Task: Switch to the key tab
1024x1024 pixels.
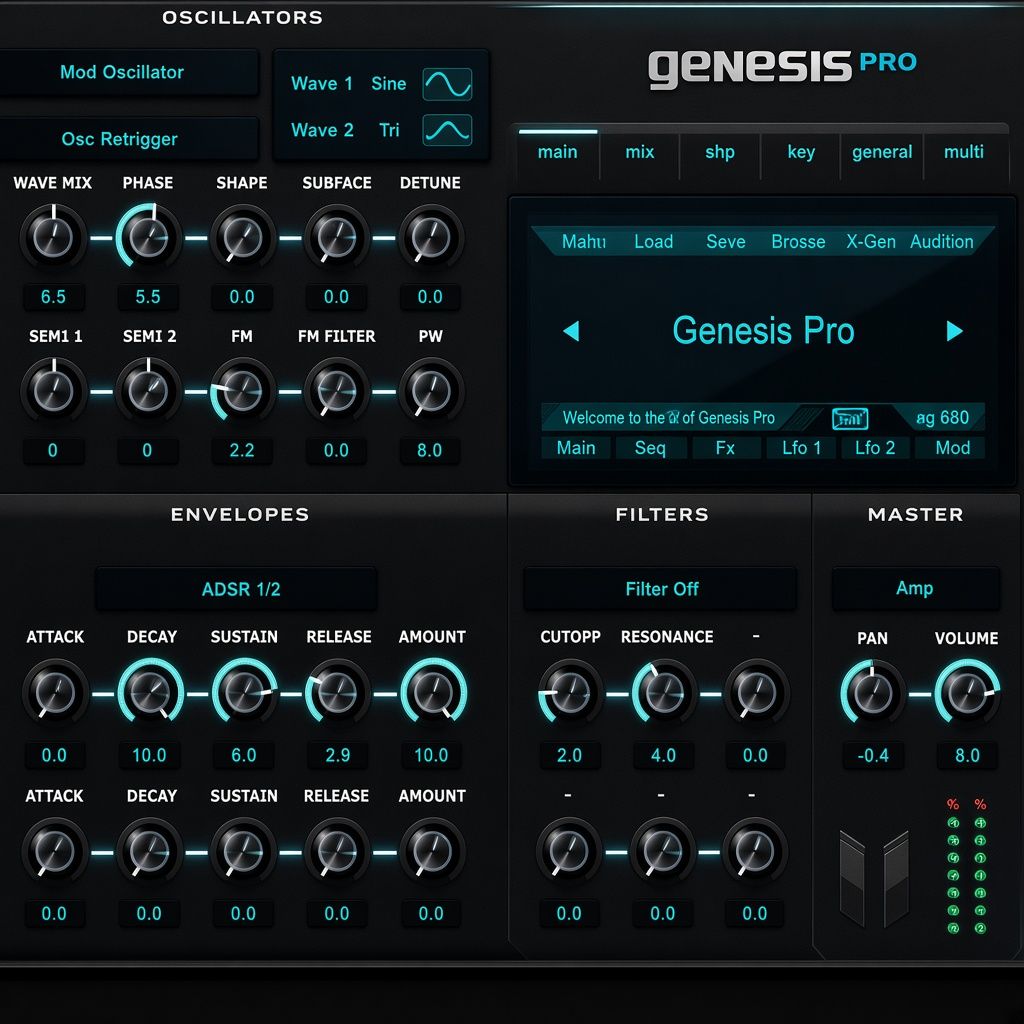Action: (x=801, y=152)
